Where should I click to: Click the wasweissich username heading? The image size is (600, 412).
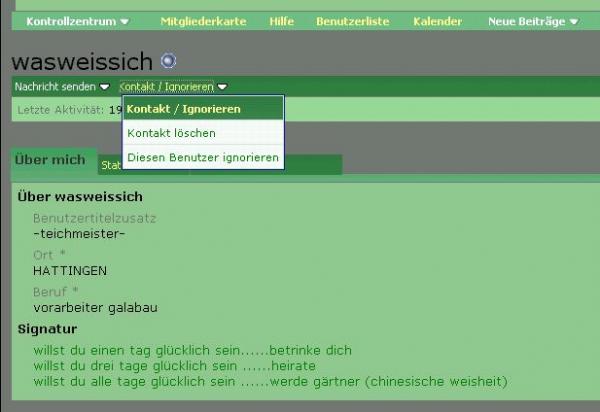click(83, 61)
